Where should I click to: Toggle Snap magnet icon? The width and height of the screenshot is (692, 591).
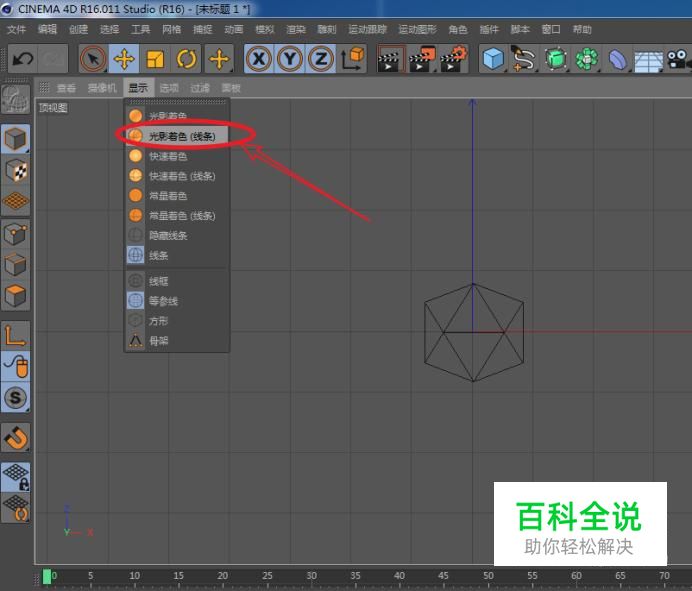pyautogui.click(x=15, y=437)
